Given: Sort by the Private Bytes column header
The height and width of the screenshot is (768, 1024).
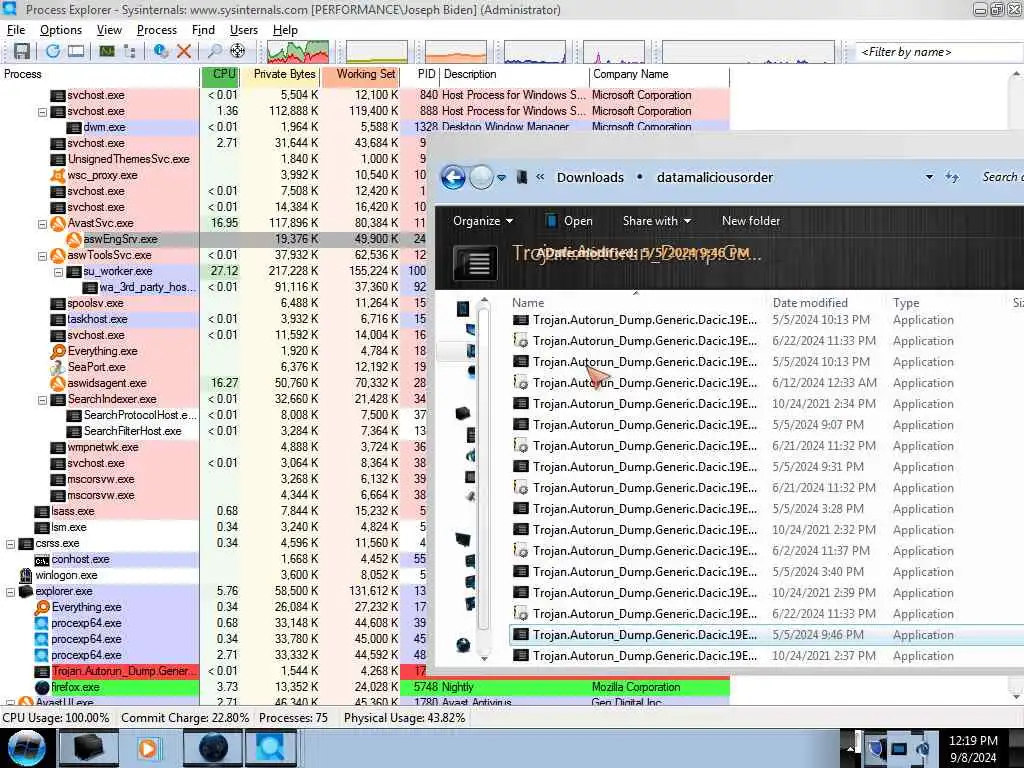Looking at the screenshot, I should coord(281,74).
